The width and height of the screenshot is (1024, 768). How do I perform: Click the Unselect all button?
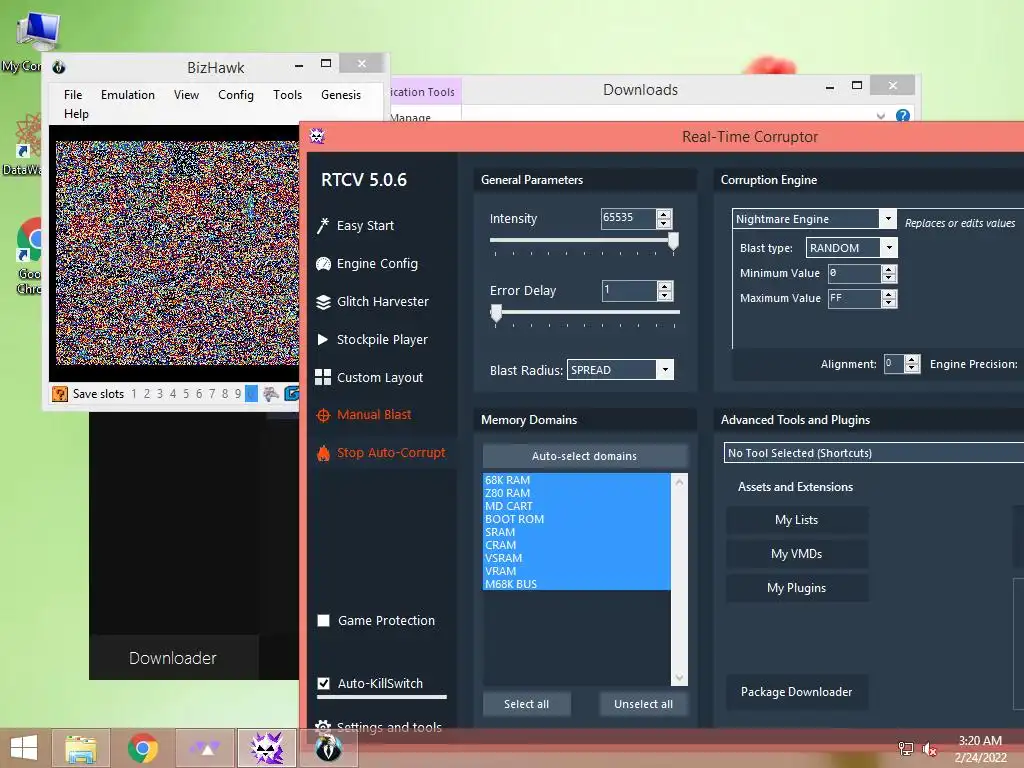point(643,704)
